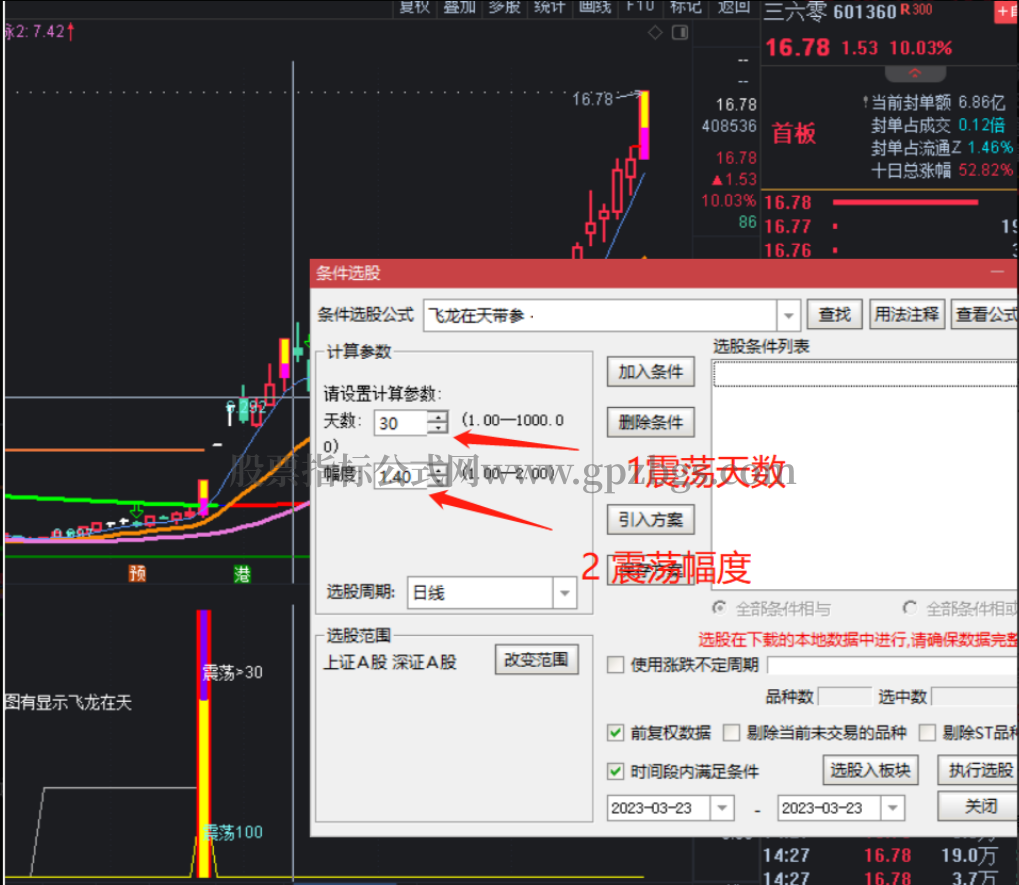
Task: Enable 使用涨跌不定周期 checkbox
Action: click(x=615, y=665)
